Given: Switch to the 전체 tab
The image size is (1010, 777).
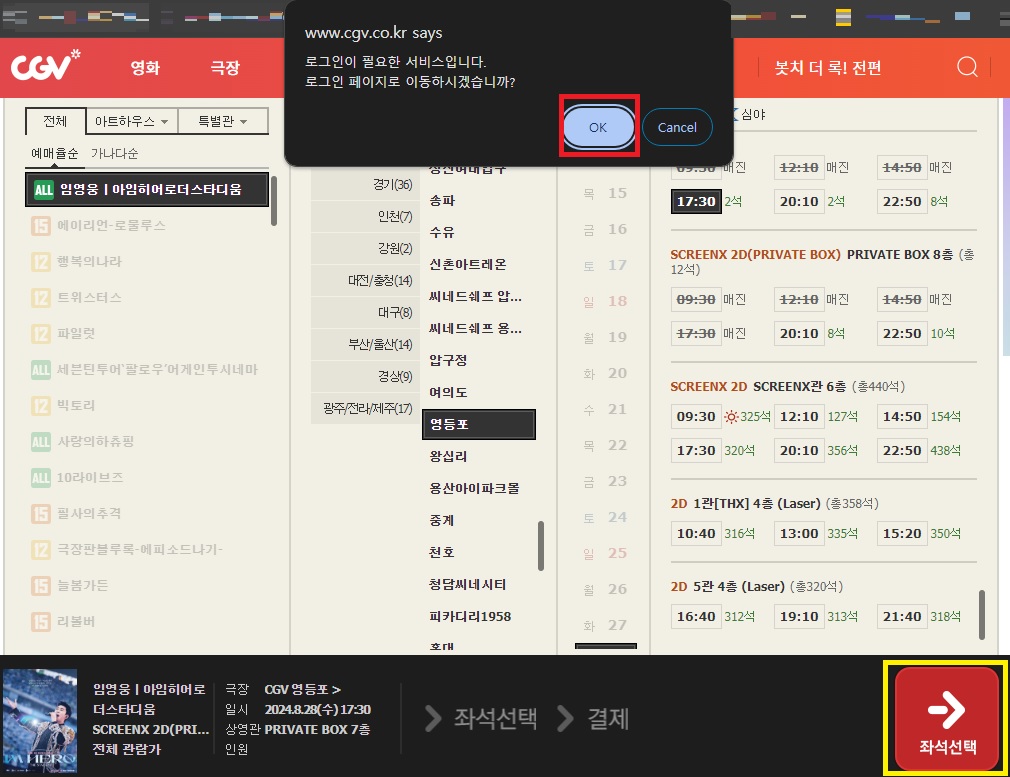Looking at the screenshot, I should [54, 121].
